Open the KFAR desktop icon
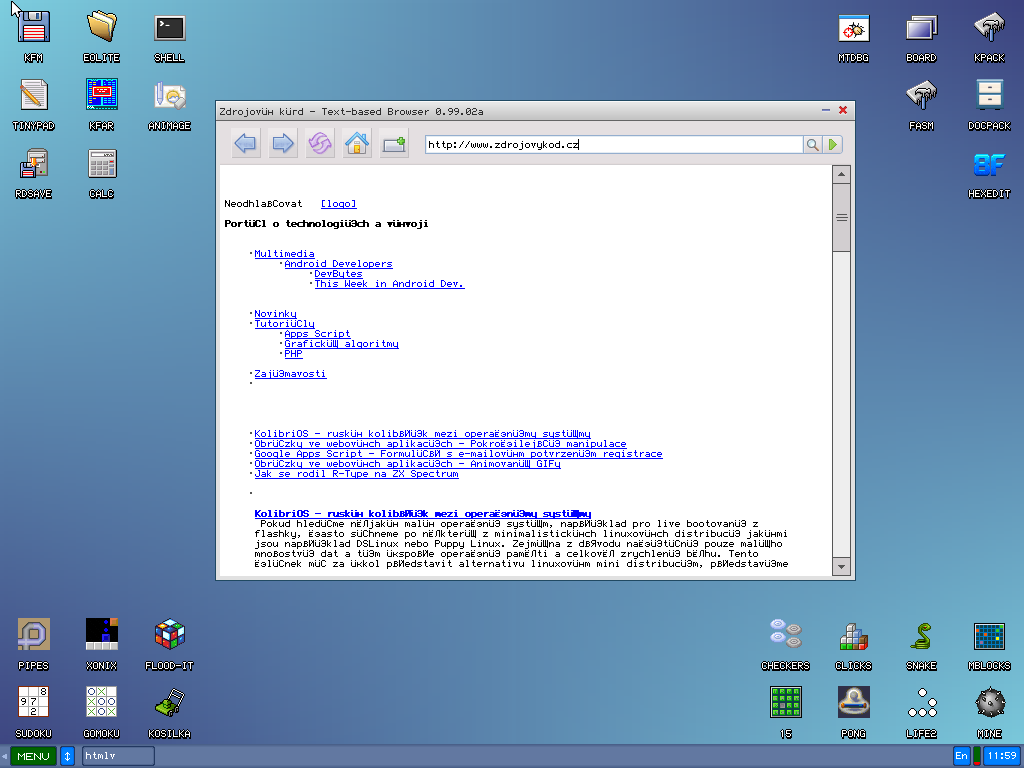The image size is (1024, 768). click(x=101, y=104)
